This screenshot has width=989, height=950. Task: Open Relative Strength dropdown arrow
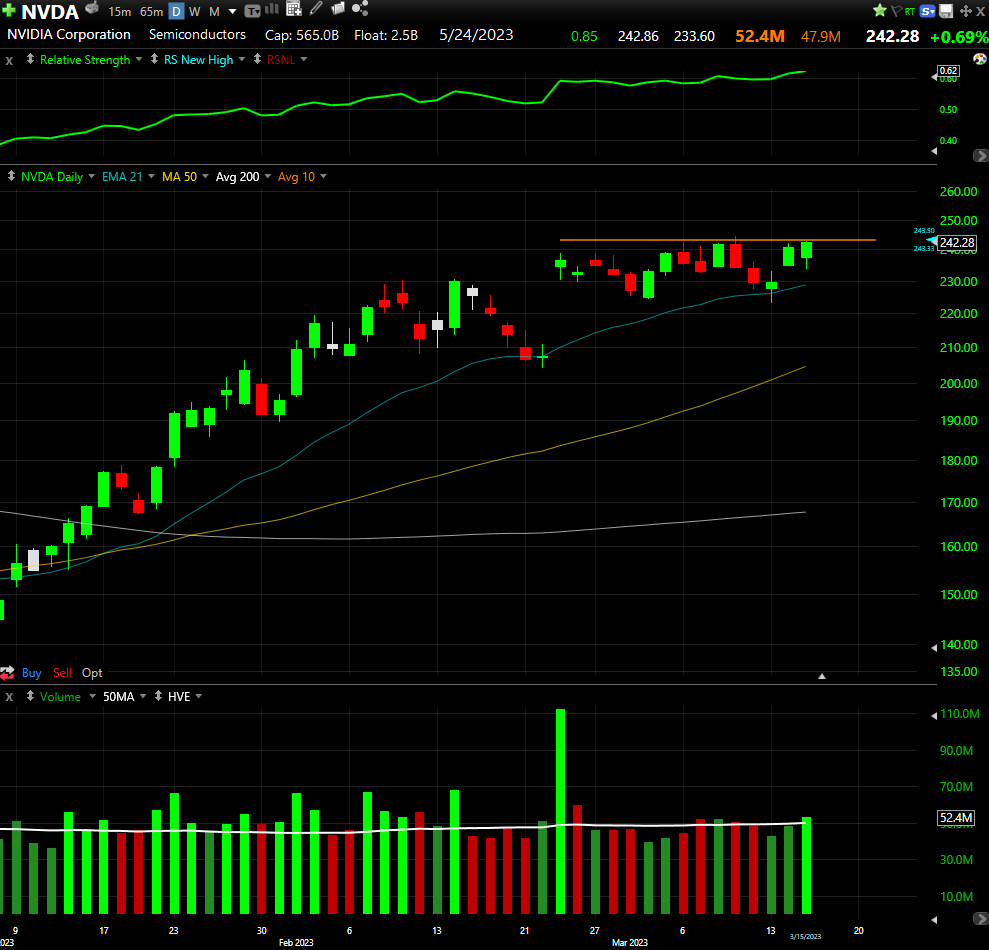click(x=139, y=59)
